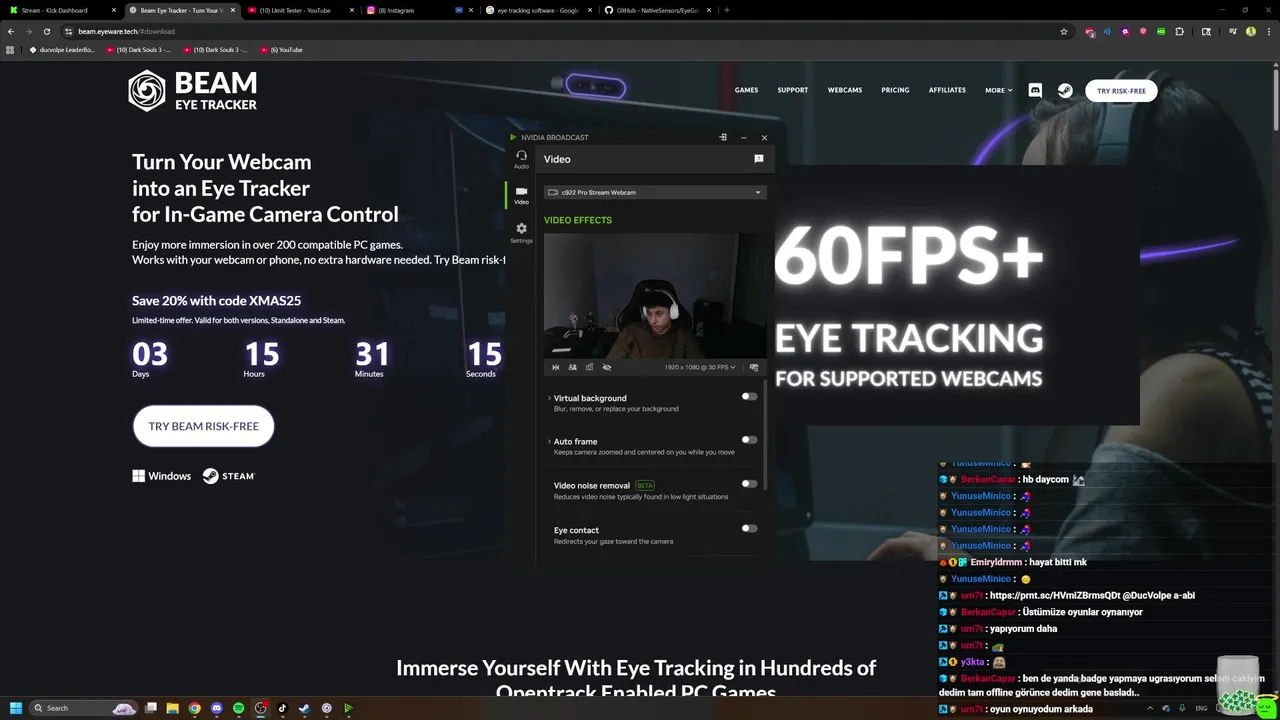Image resolution: width=1280 pixels, height=720 pixels.
Task: Expand the Auto frame options chevron
Action: click(549, 441)
